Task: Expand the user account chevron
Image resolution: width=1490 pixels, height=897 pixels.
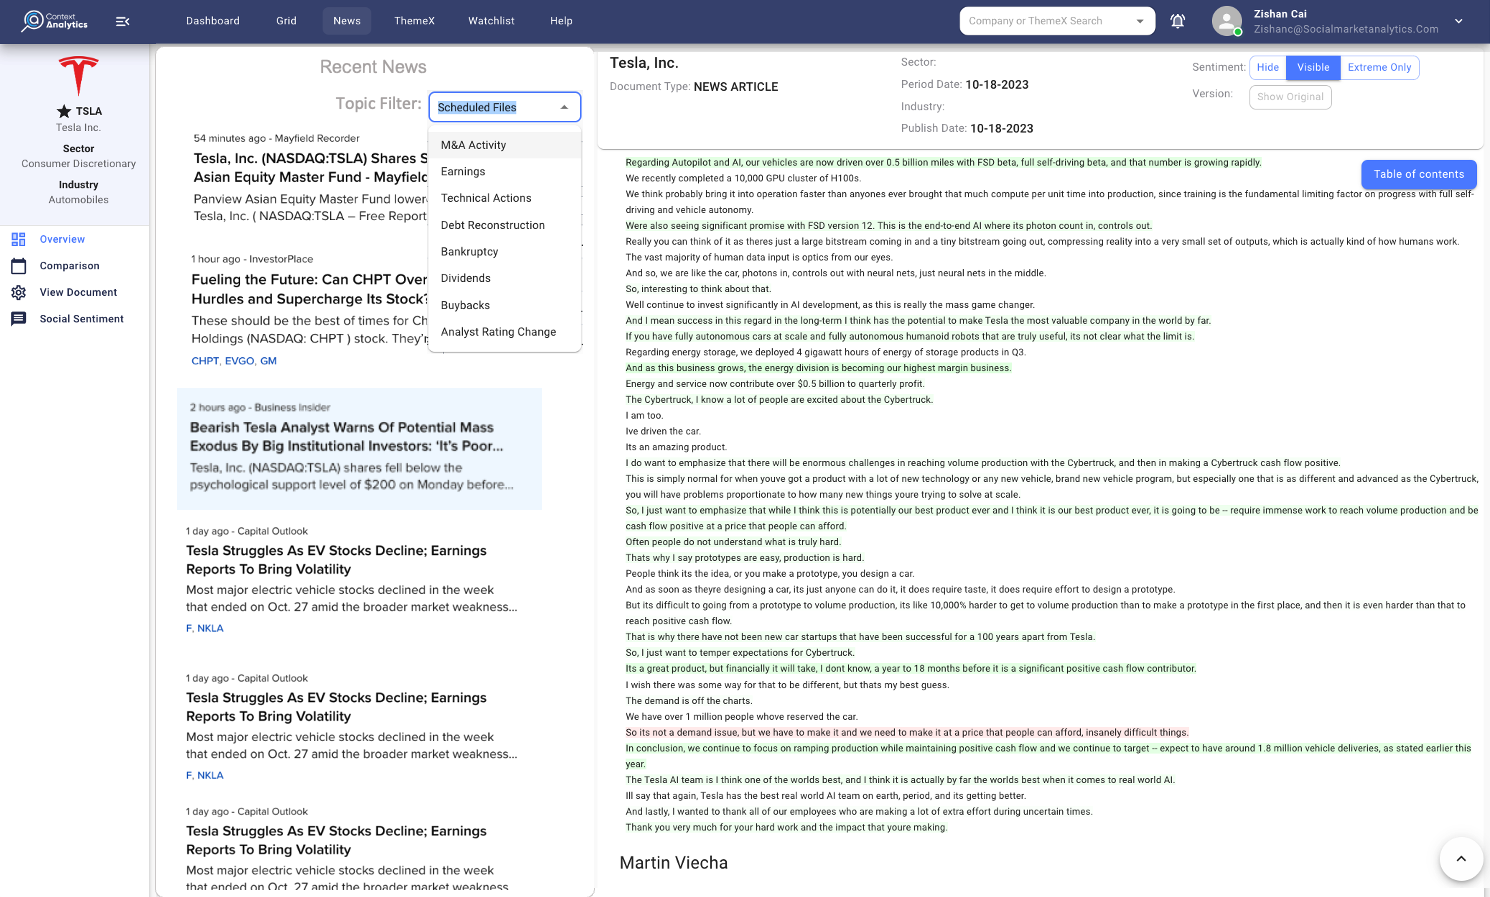Action: (1458, 21)
